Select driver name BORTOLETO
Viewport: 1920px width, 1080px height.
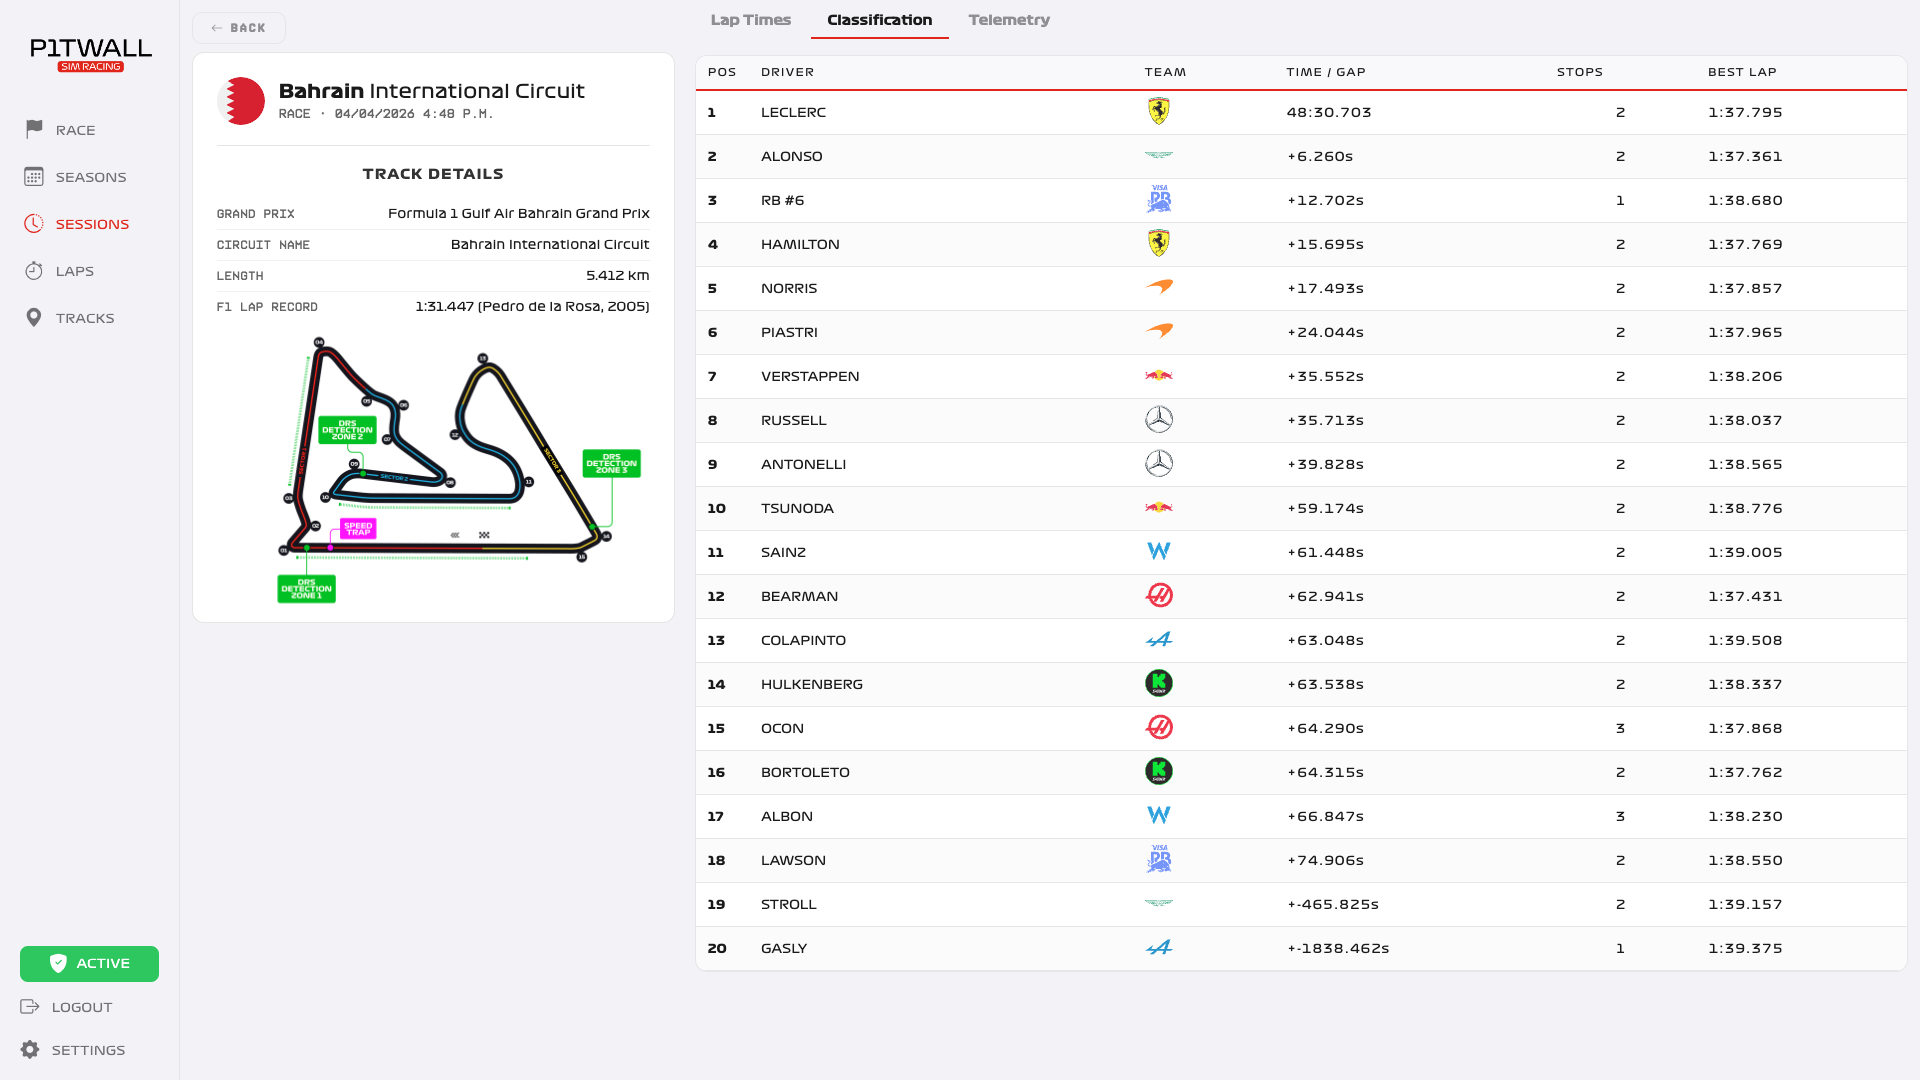(x=805, y=772)
